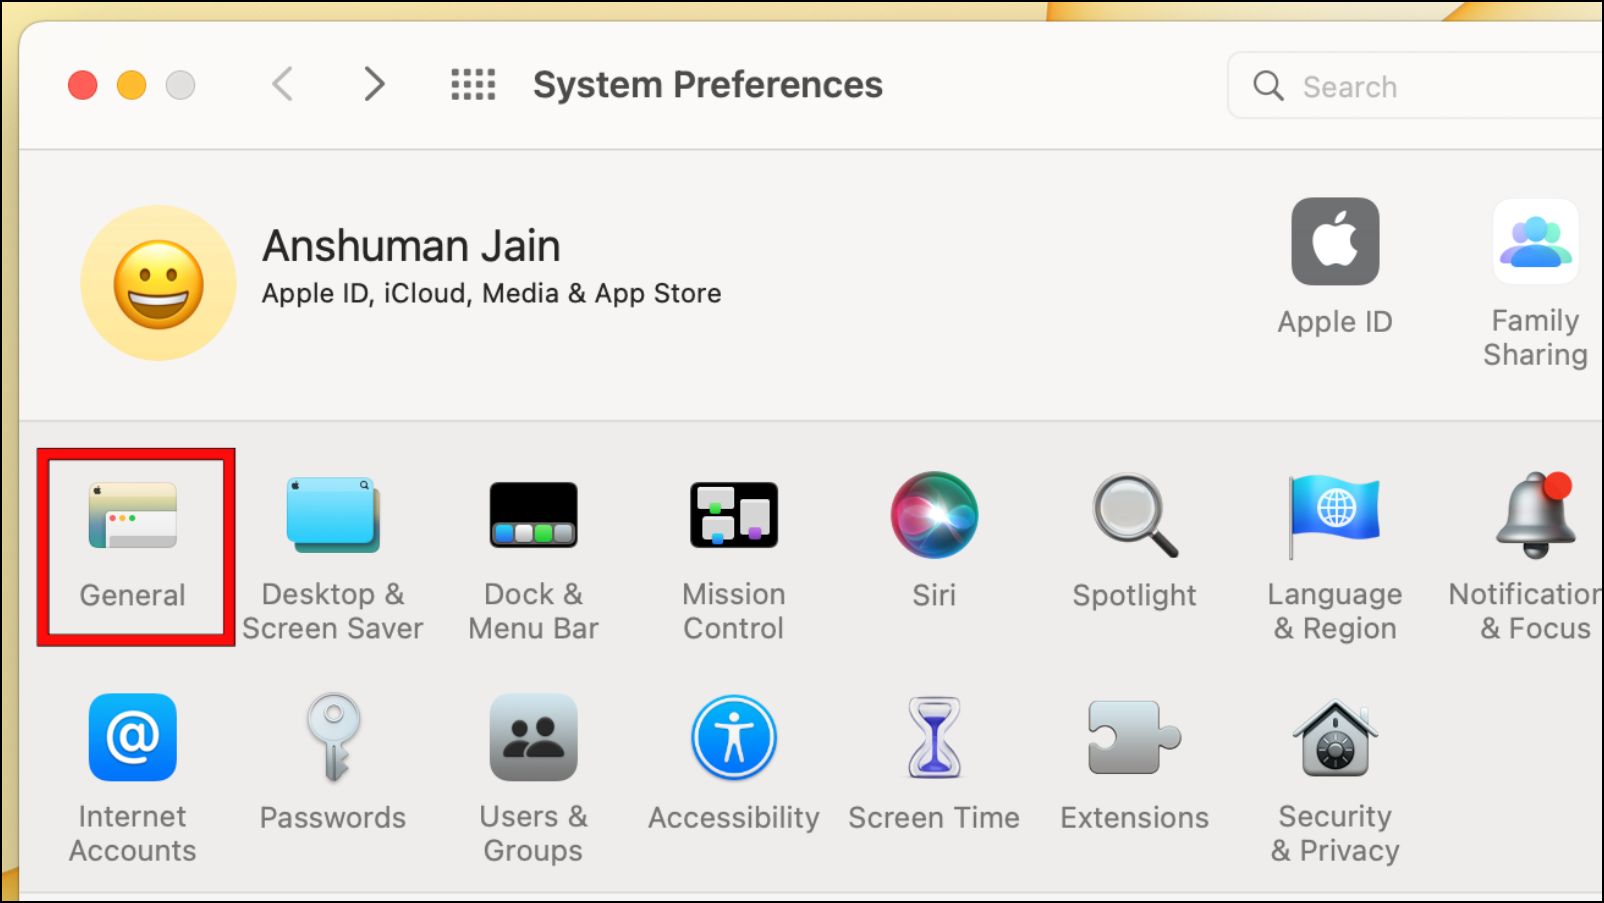This screenshot has height=903, width=1604.
Task: Go forward with the right chevron
Action: point(374,84)
